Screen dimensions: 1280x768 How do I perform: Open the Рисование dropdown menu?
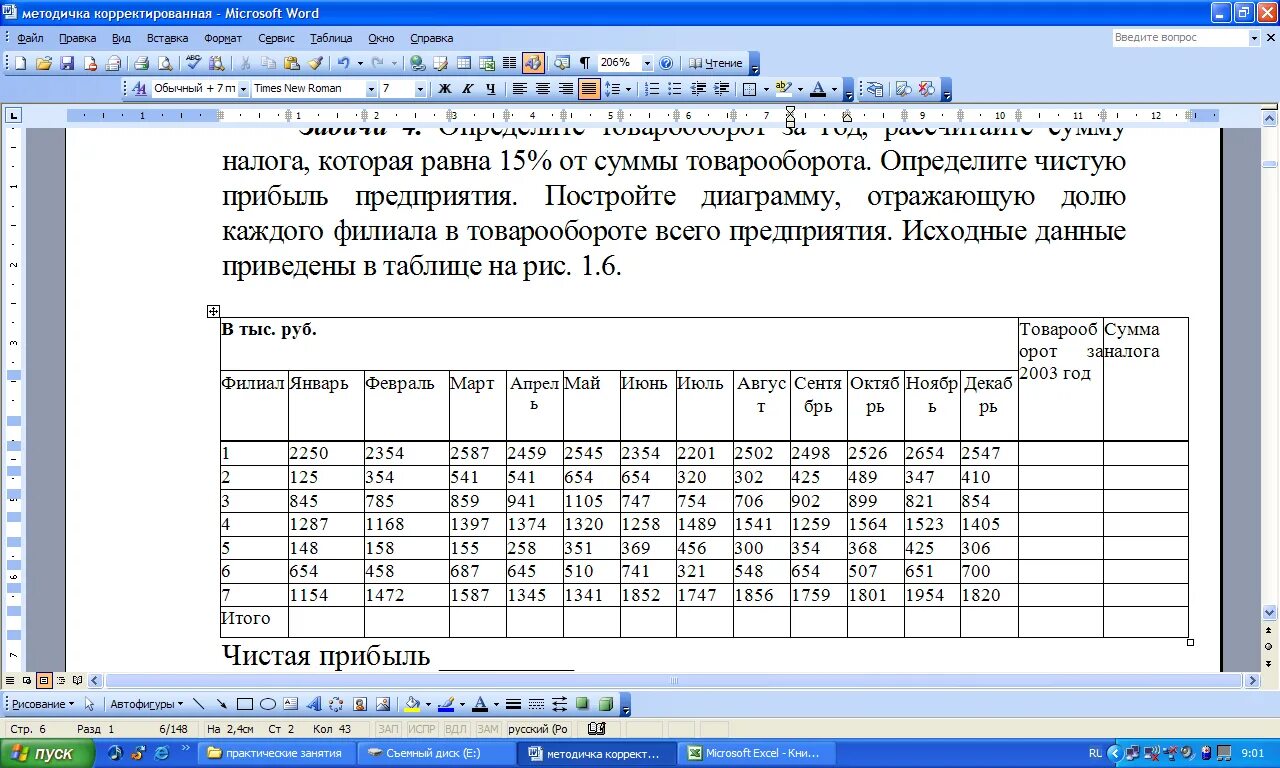[x=43, y=704]
